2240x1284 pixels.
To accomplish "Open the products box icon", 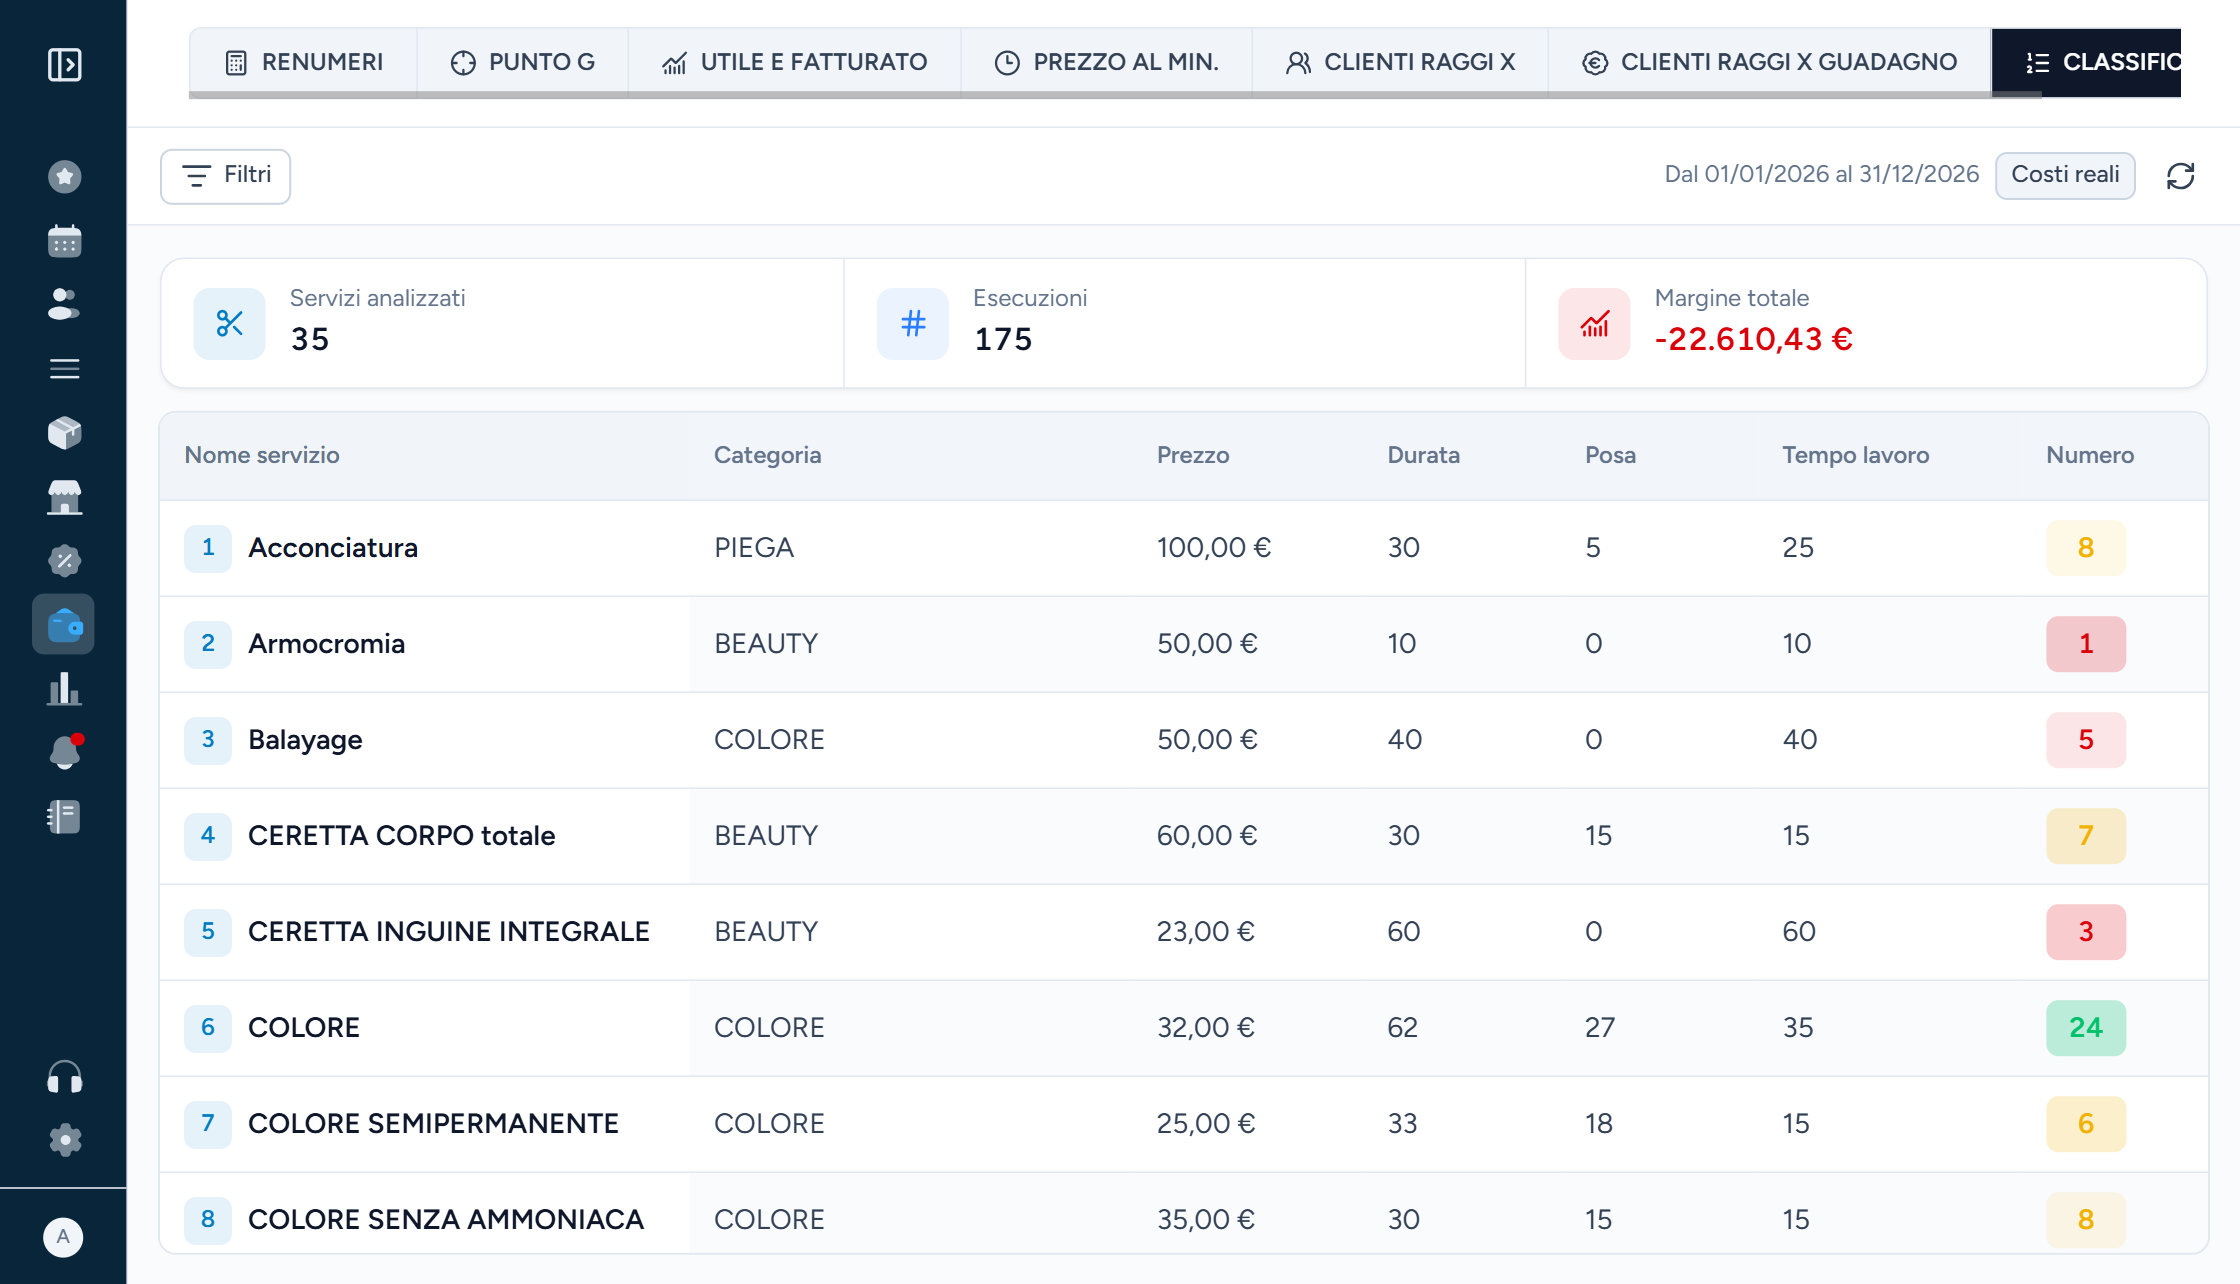I will (x=64, y=432).
